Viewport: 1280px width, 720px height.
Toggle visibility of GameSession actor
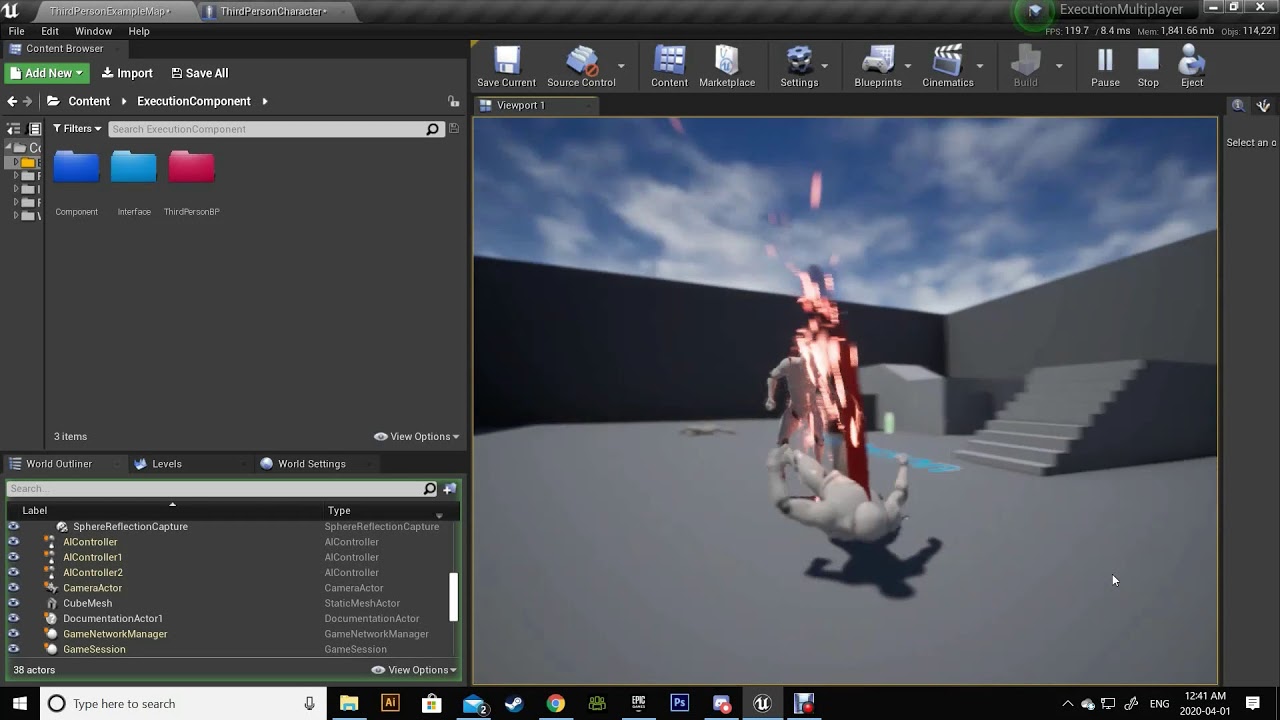[13, 649]
